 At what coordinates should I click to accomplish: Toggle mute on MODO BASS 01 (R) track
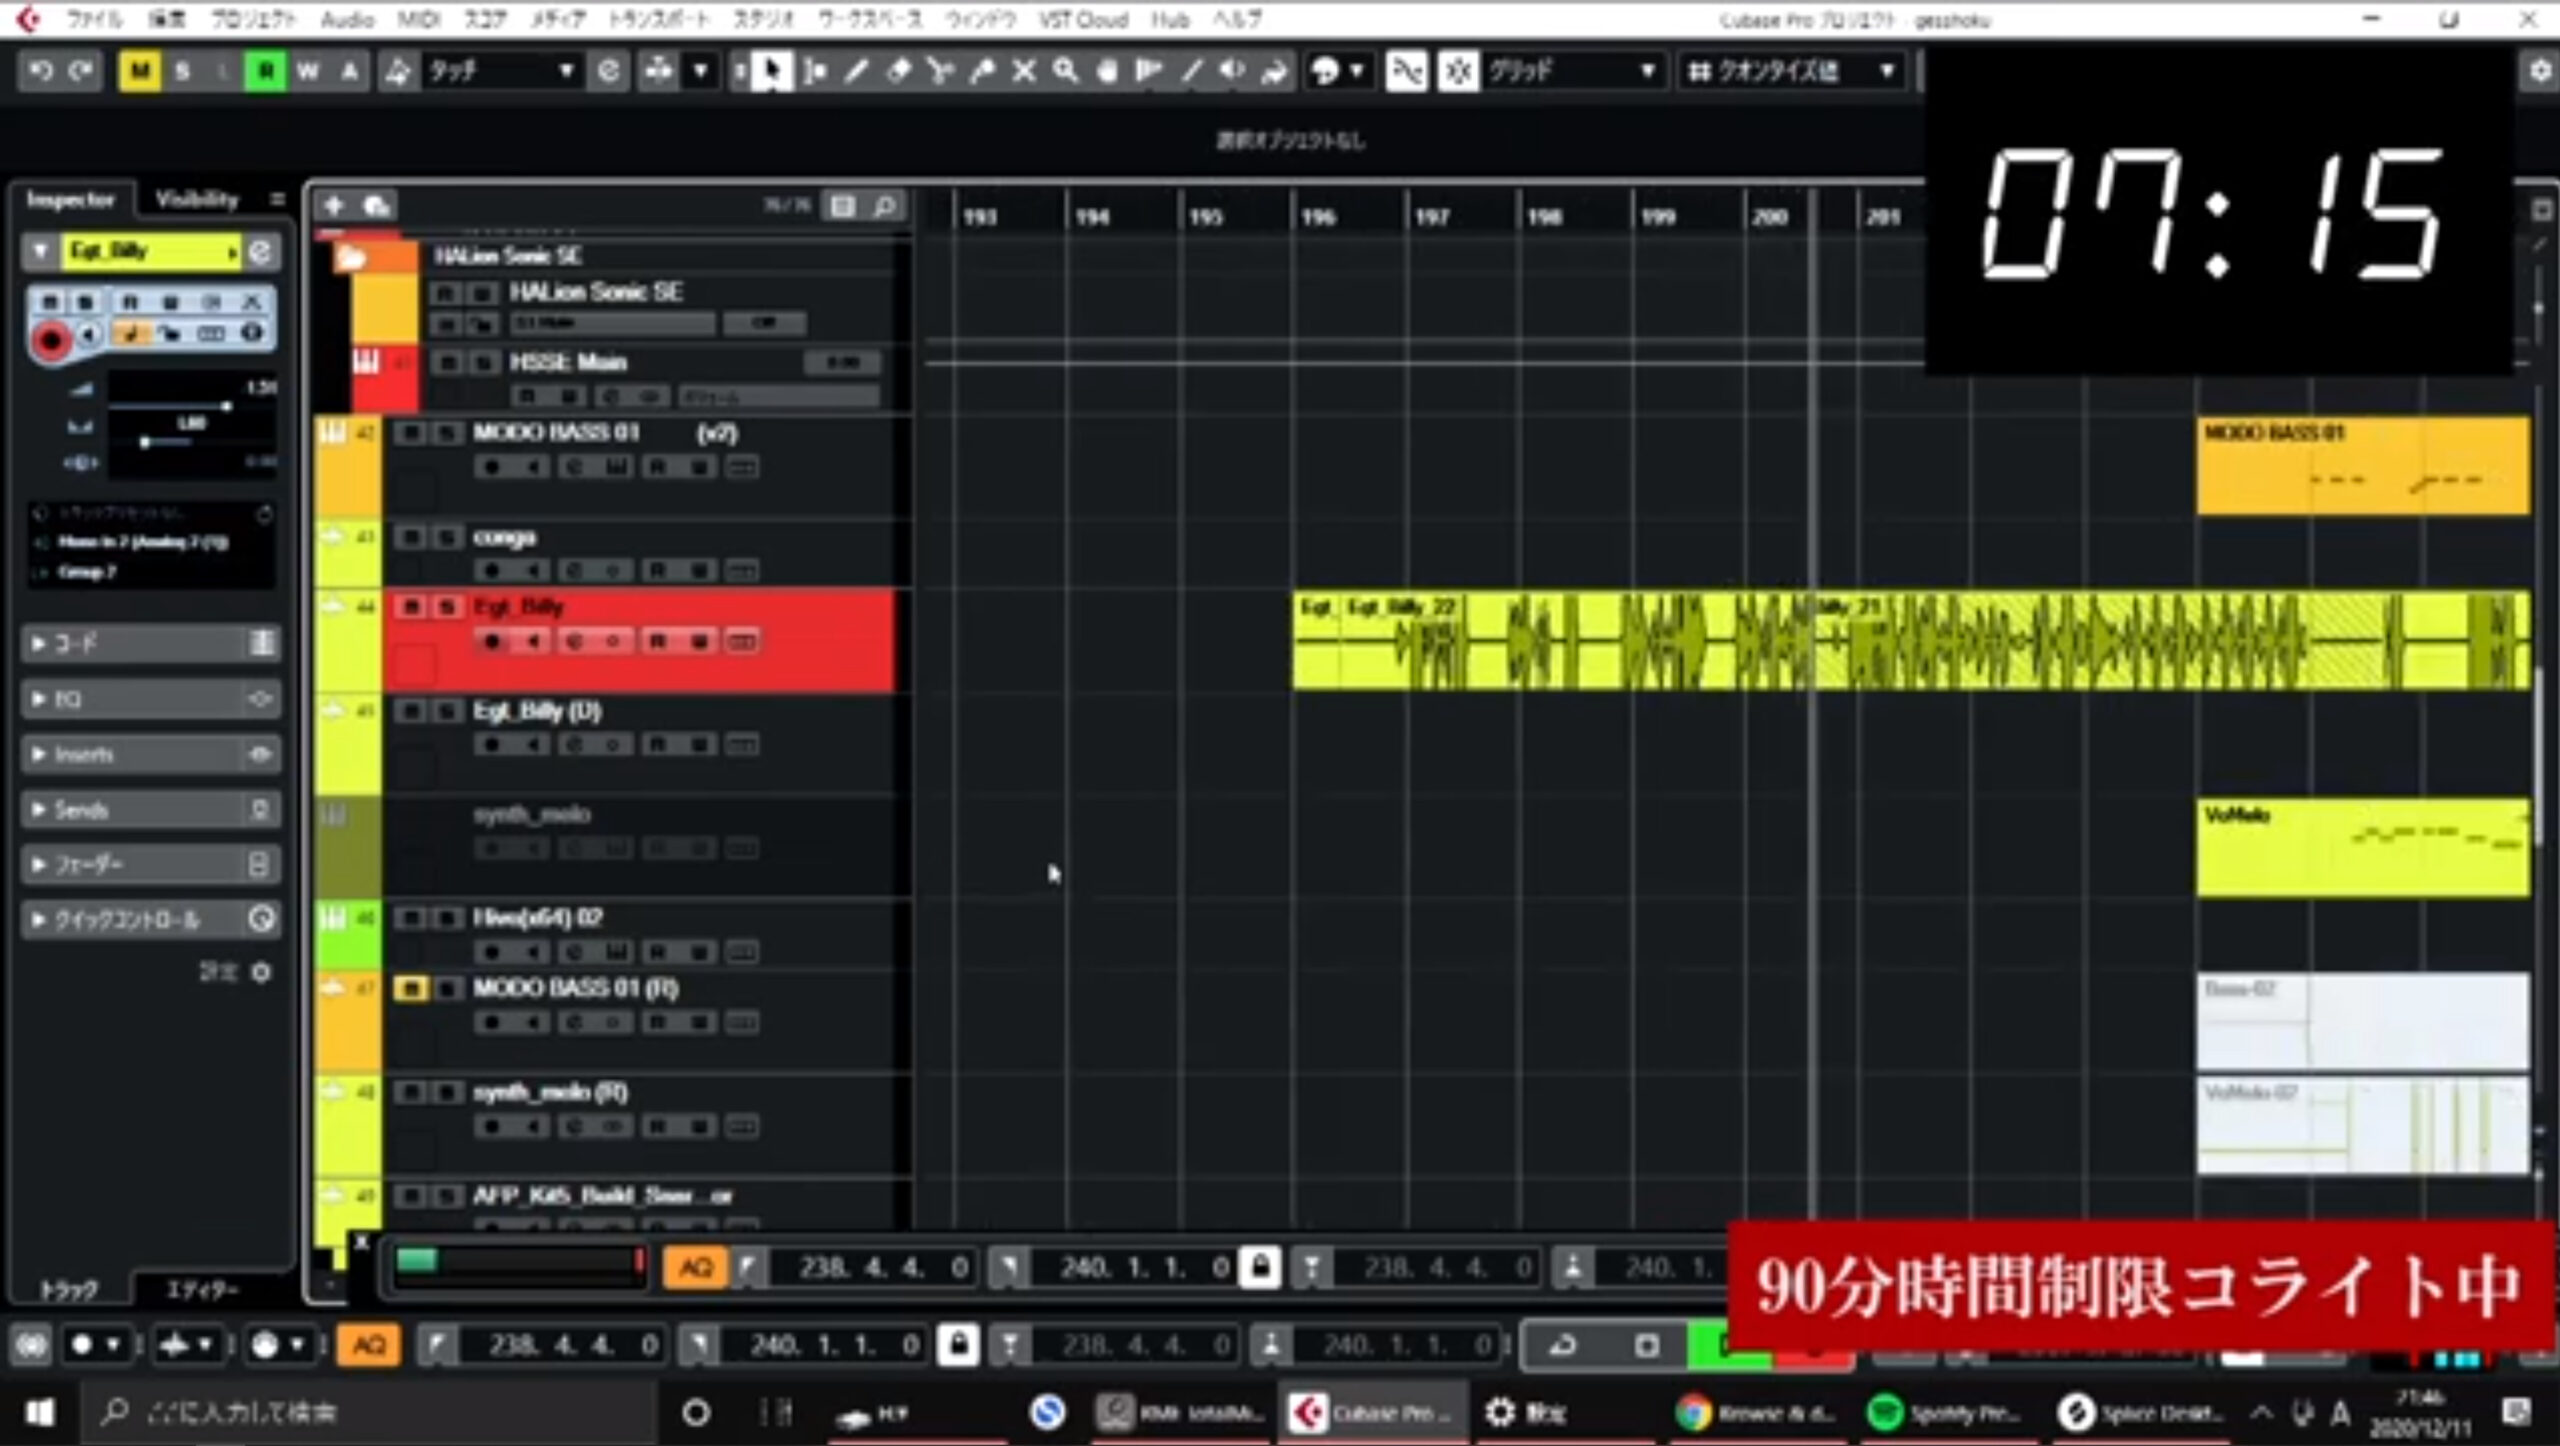[x=411, y=989]
